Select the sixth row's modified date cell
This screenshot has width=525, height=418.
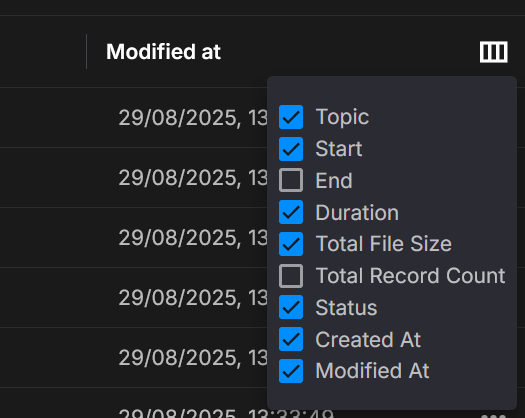(x=226, y=413)
